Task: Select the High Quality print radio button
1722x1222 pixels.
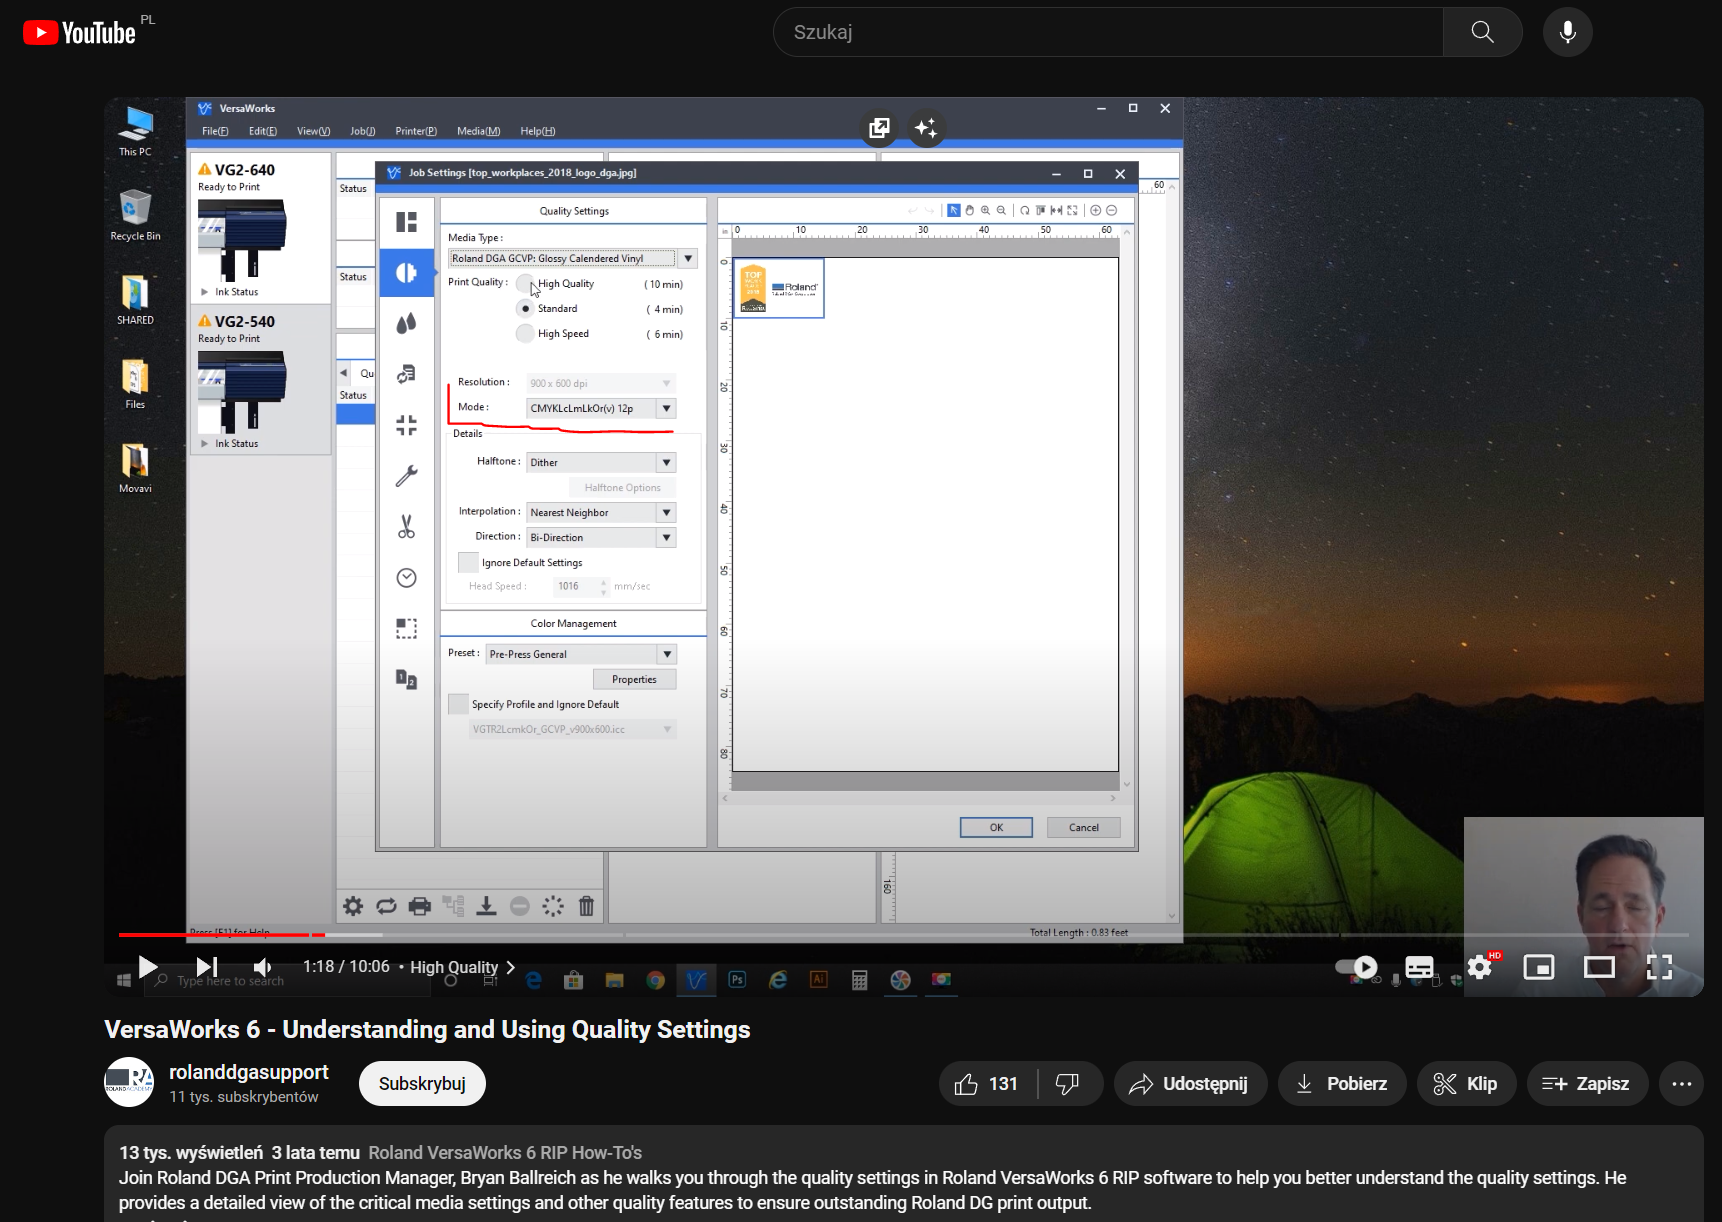Action: tap(525, 284)
